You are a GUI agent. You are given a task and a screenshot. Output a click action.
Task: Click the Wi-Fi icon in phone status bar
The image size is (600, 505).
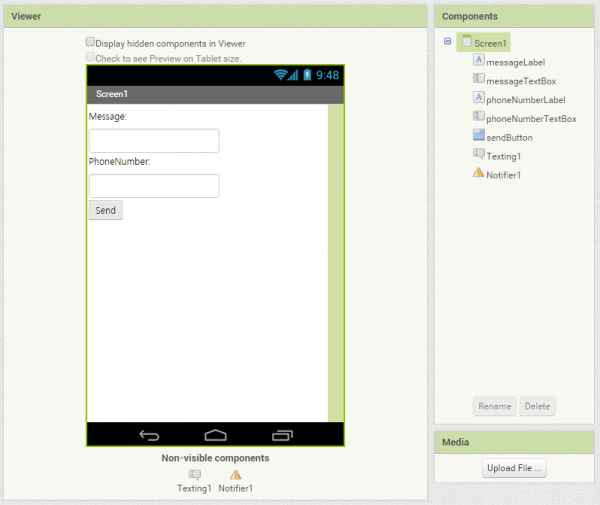[280, 75]
